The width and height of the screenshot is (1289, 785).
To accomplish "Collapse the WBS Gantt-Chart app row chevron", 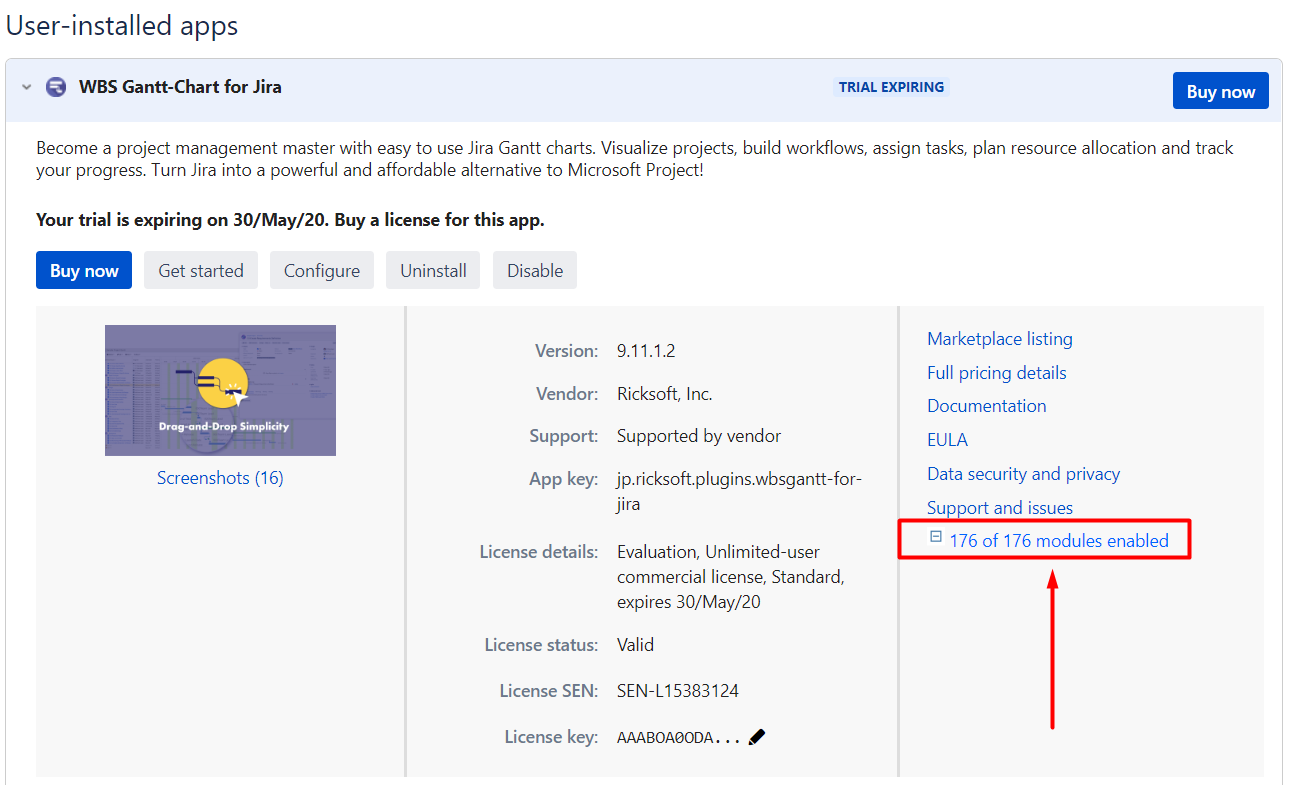I will (x=26, y=88).
